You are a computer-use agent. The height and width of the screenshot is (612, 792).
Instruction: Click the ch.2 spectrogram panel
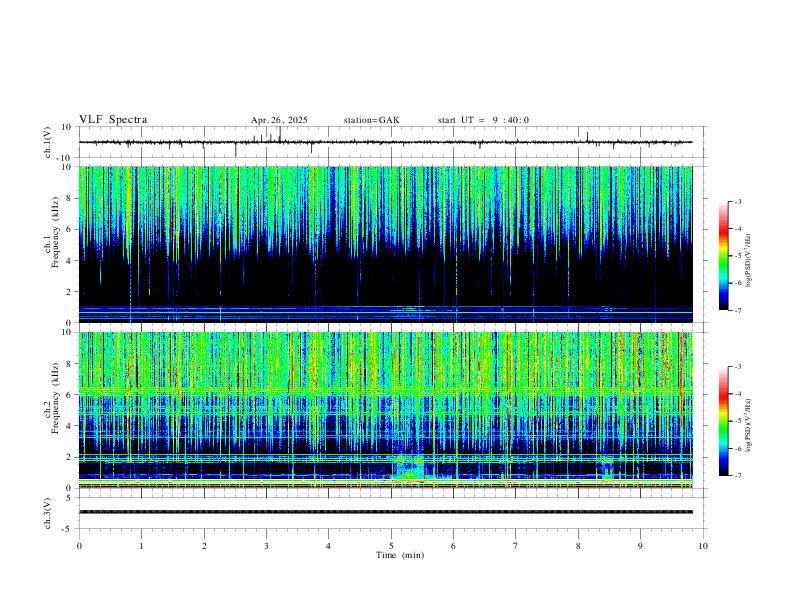[x=385, y=410]
